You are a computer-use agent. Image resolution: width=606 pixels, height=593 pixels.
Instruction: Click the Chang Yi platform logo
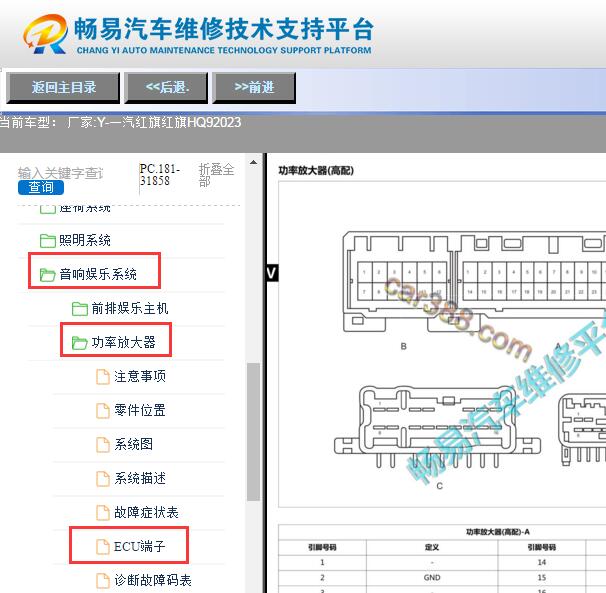click(45, 34)
